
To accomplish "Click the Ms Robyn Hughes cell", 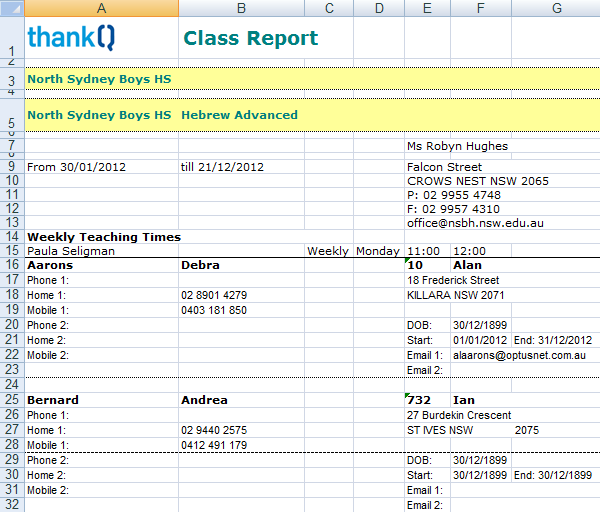I will point(457,146).
